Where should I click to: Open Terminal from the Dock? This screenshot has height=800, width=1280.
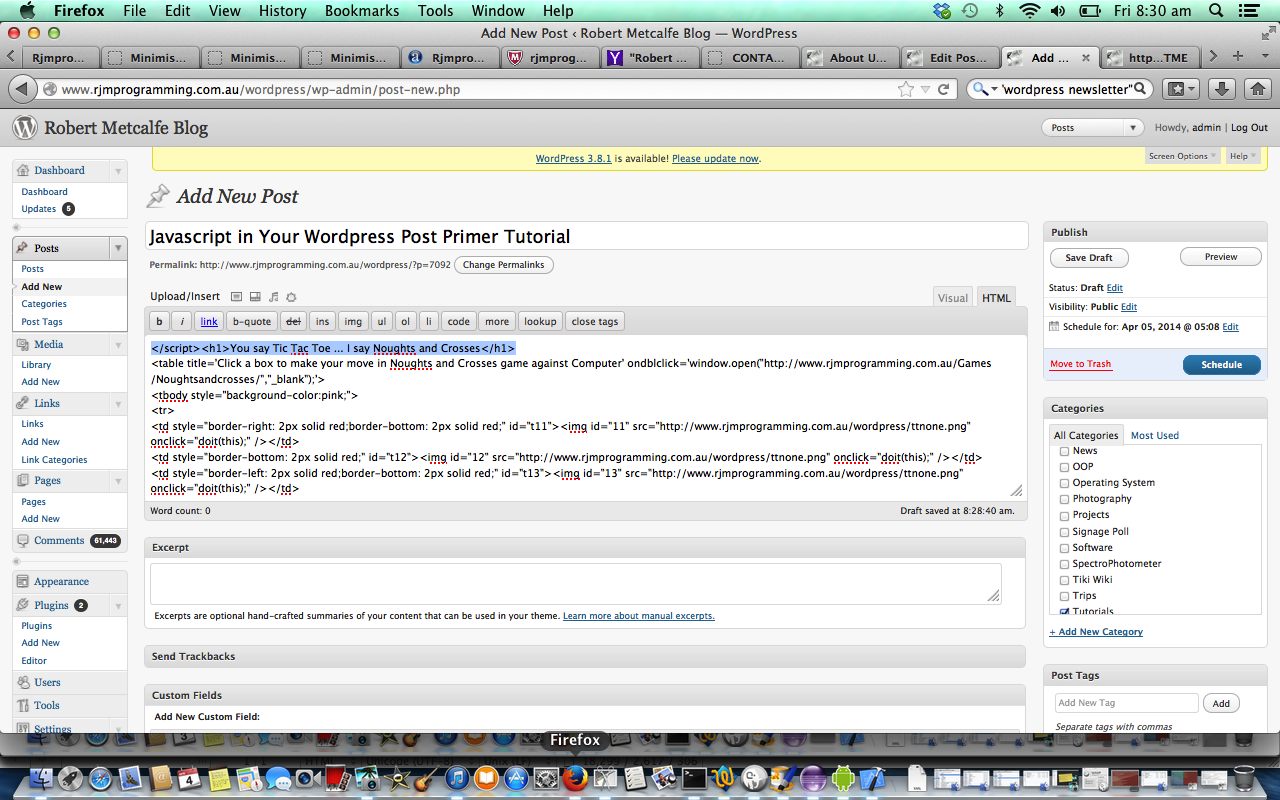pos(694,779)
